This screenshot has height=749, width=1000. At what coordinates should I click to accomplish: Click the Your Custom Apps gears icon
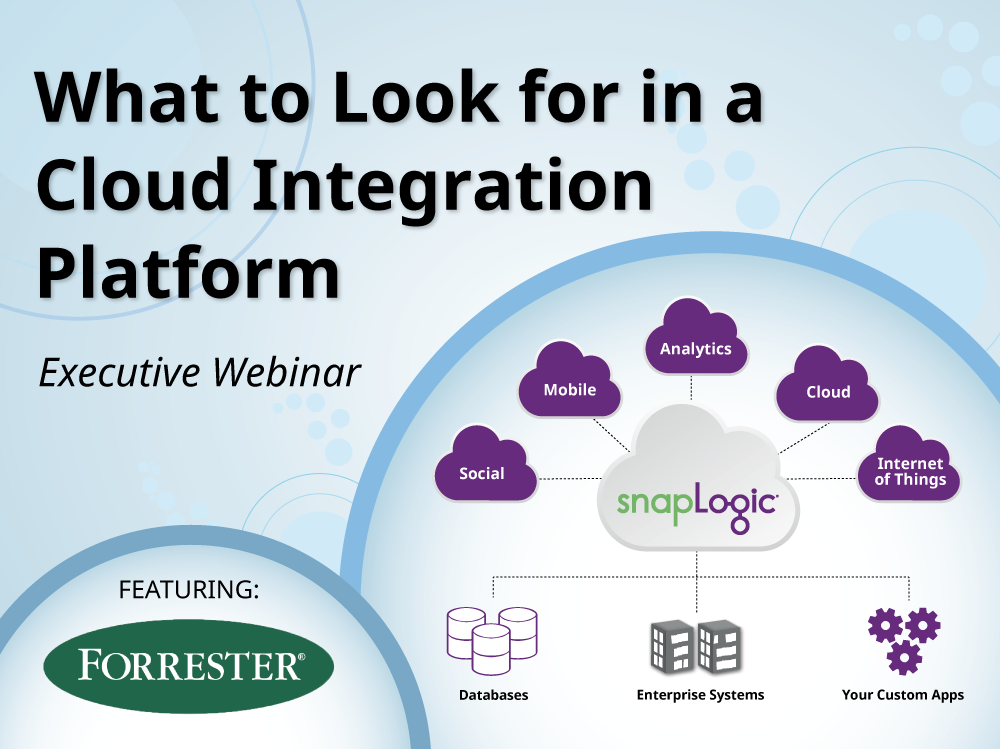pos(904,641)
